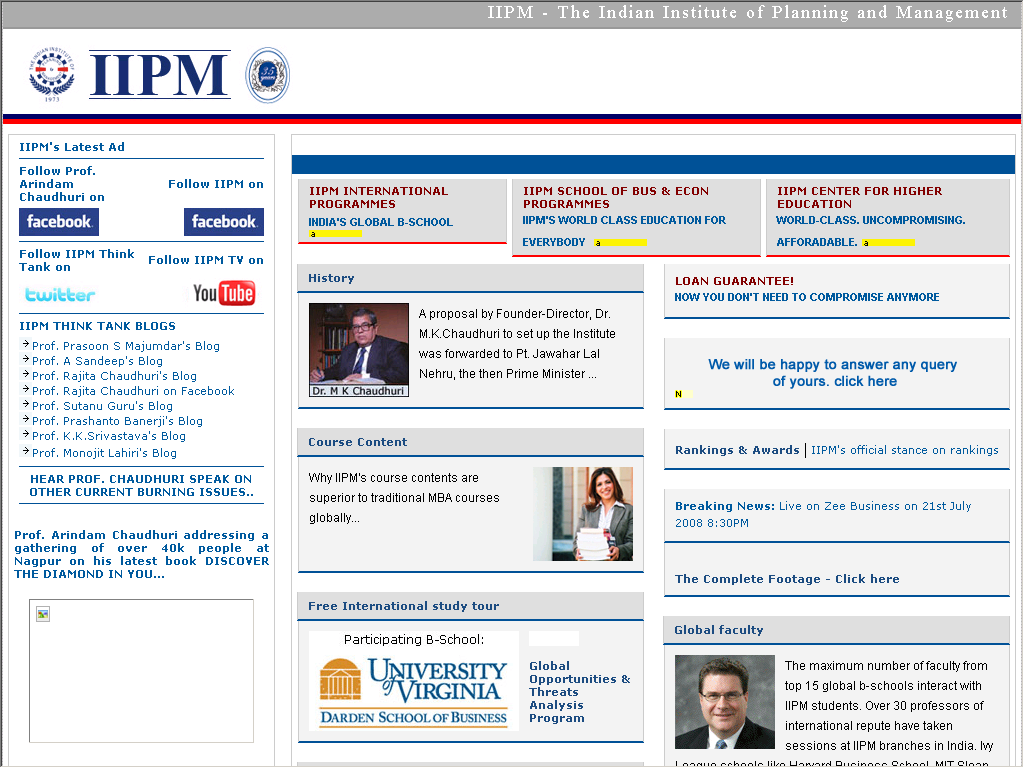Open the twitter logo for IIPM Think Tank
This screenshot has height=768, width=1024.
point(60,295)
